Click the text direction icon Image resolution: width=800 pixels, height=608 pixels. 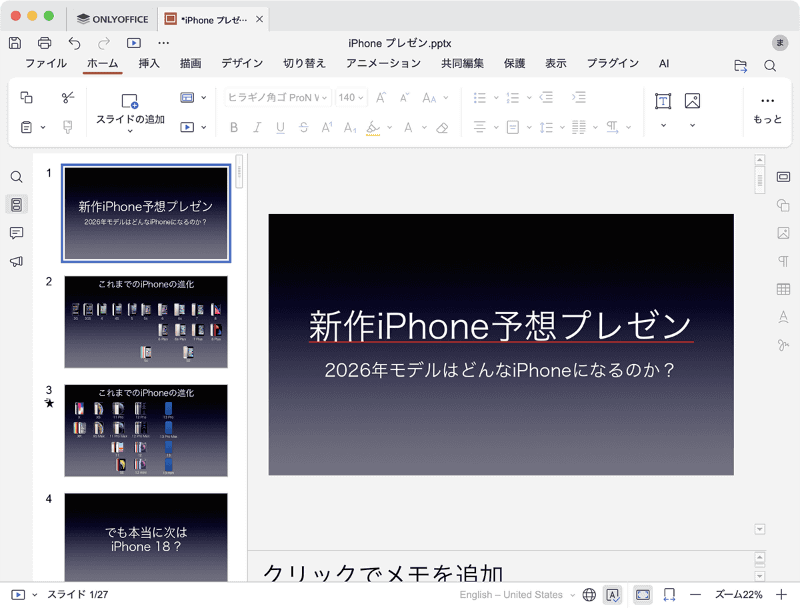click(612, 128)
